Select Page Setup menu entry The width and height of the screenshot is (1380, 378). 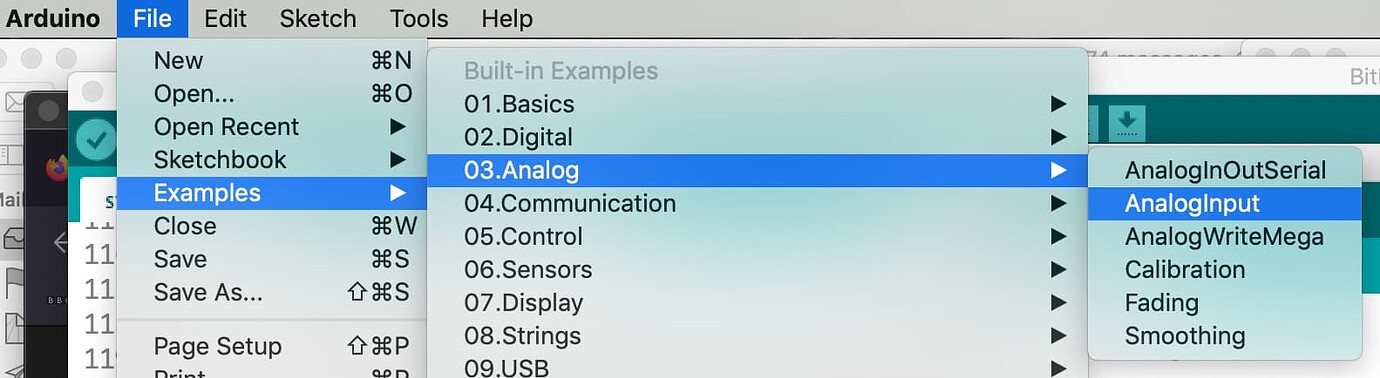(272, 346)
